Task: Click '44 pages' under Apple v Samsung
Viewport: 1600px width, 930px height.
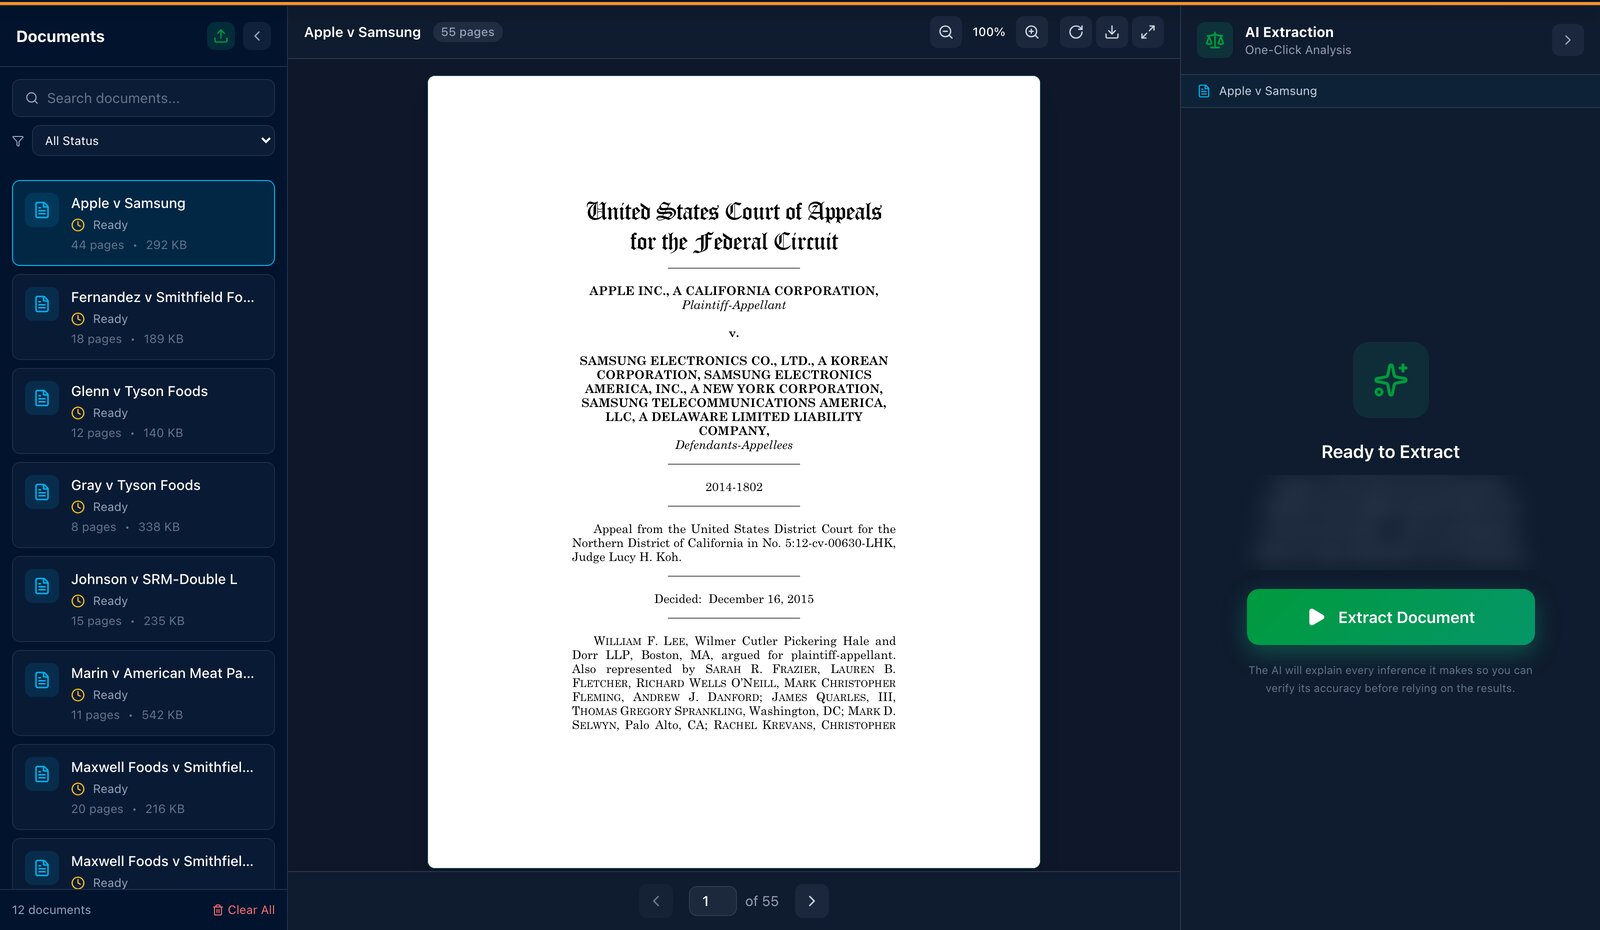Action: click(98, 245)
